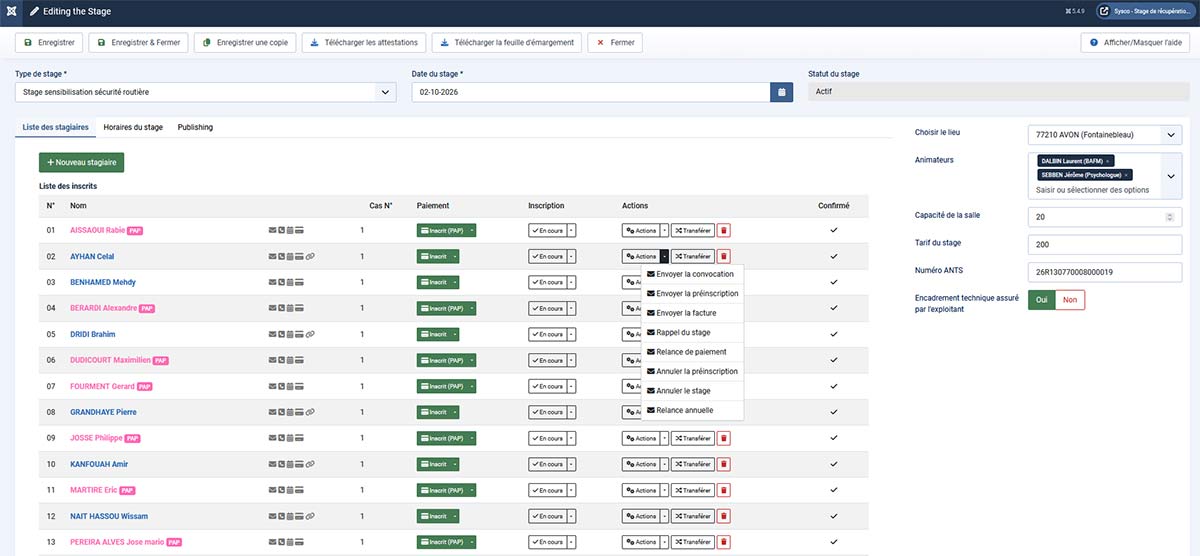The image size is (1200, 556).
Task: Add trainee with Nouveau stagiaire button
Action: pyautogui.click(x=81, y=162)
